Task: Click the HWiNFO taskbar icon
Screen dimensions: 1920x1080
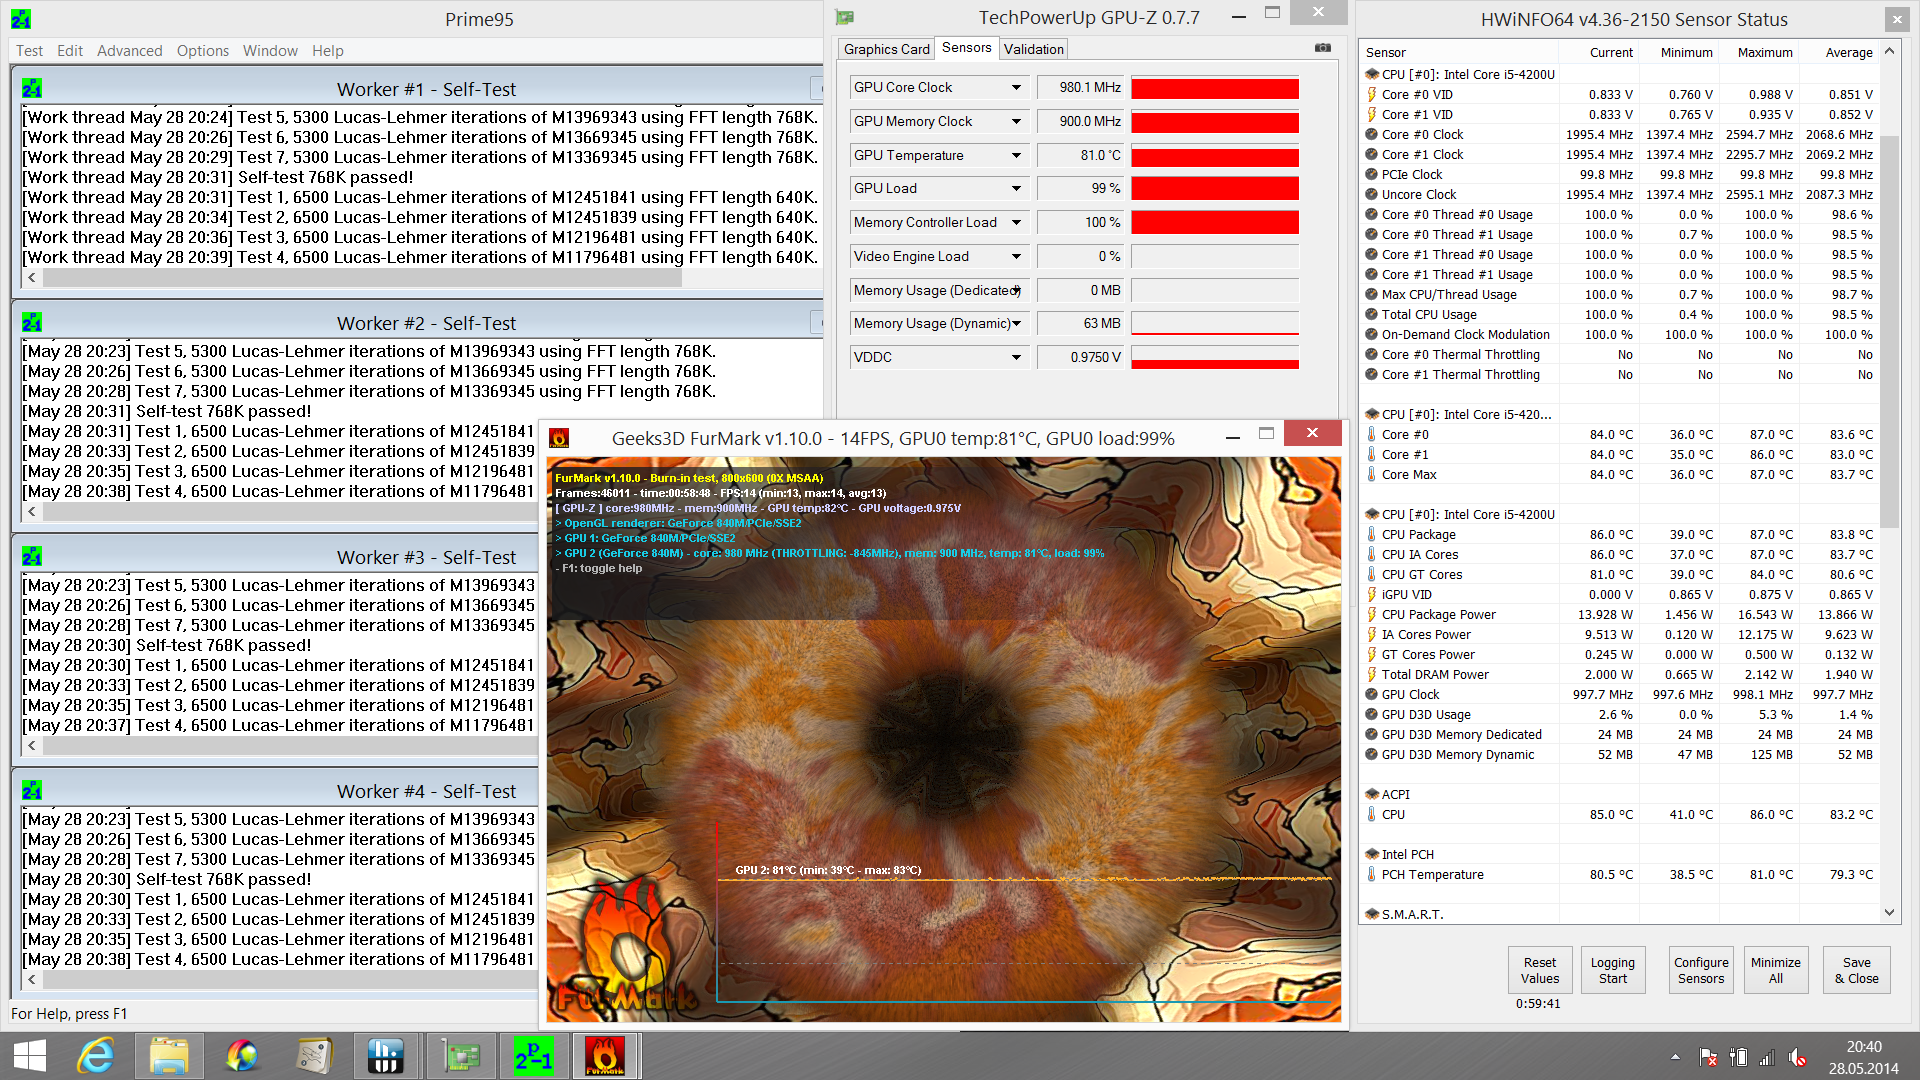Action: [385, 1056]
